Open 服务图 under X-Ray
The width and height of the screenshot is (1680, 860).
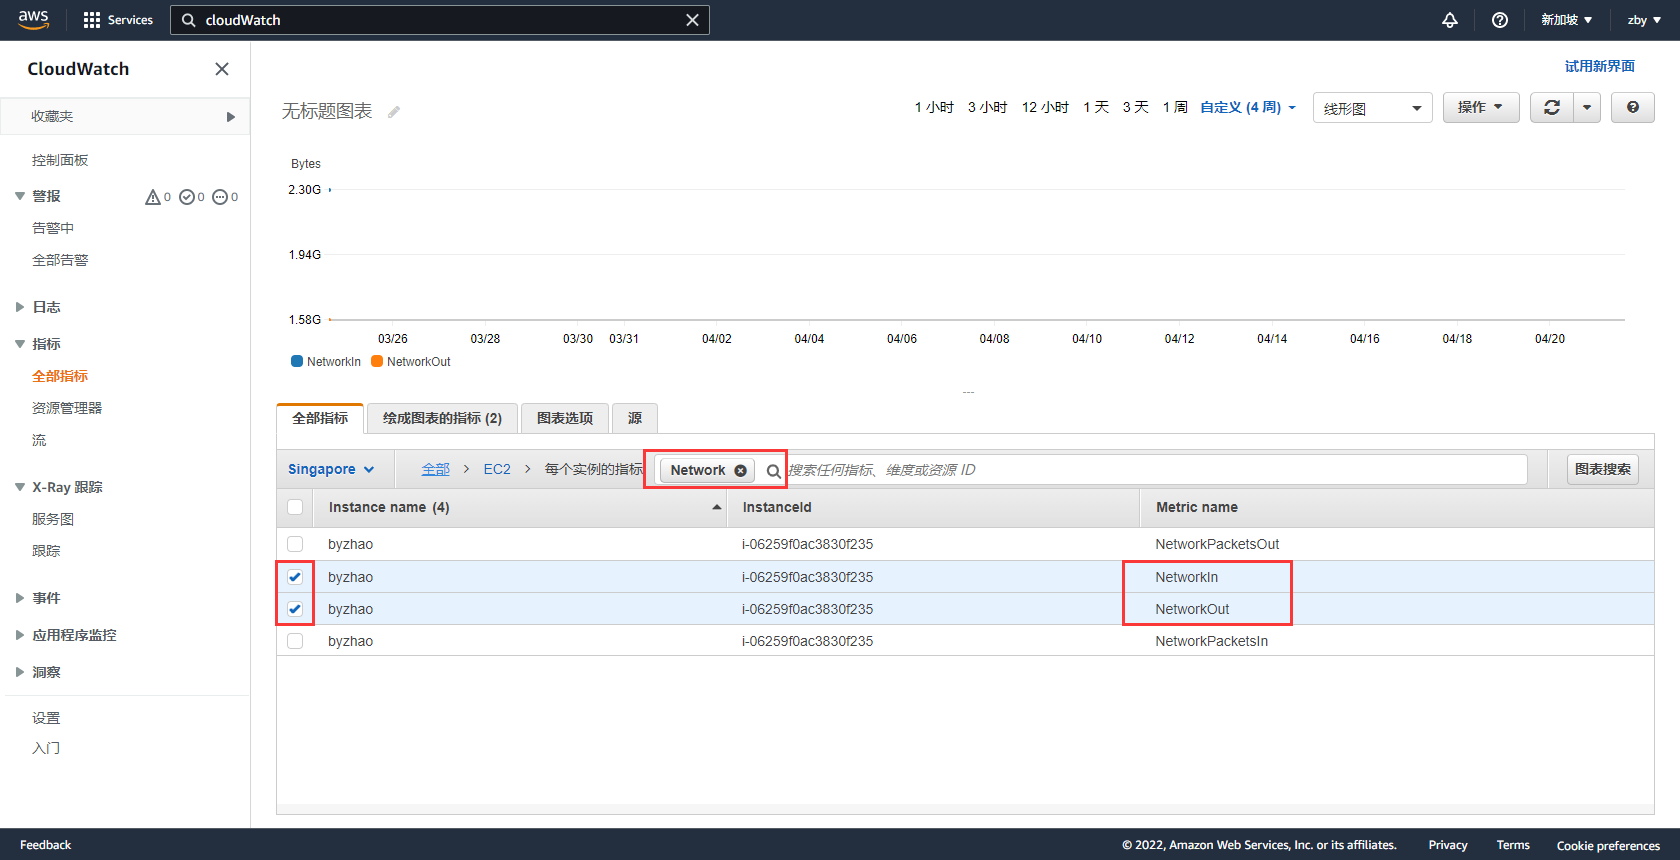click(53, 519)
